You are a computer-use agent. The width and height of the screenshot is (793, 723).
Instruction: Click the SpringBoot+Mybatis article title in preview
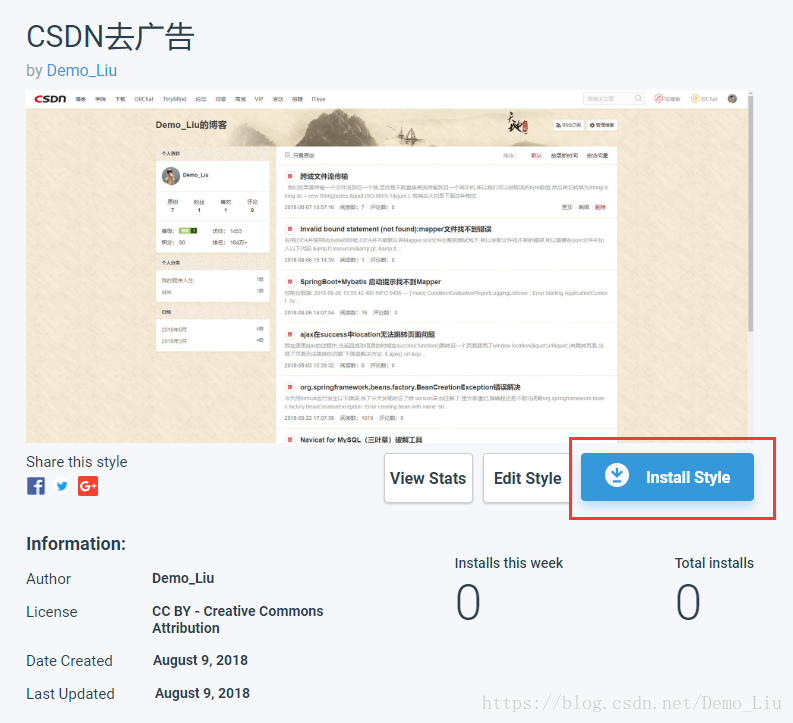pos(370,282)
